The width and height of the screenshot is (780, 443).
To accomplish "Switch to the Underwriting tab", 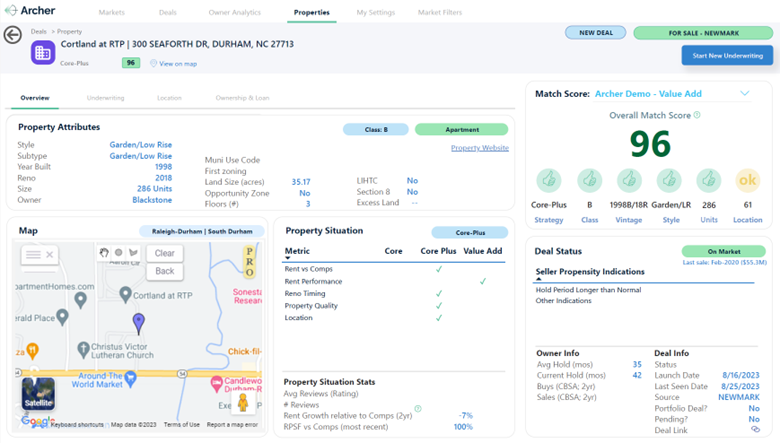I will (x=105, y=98).
